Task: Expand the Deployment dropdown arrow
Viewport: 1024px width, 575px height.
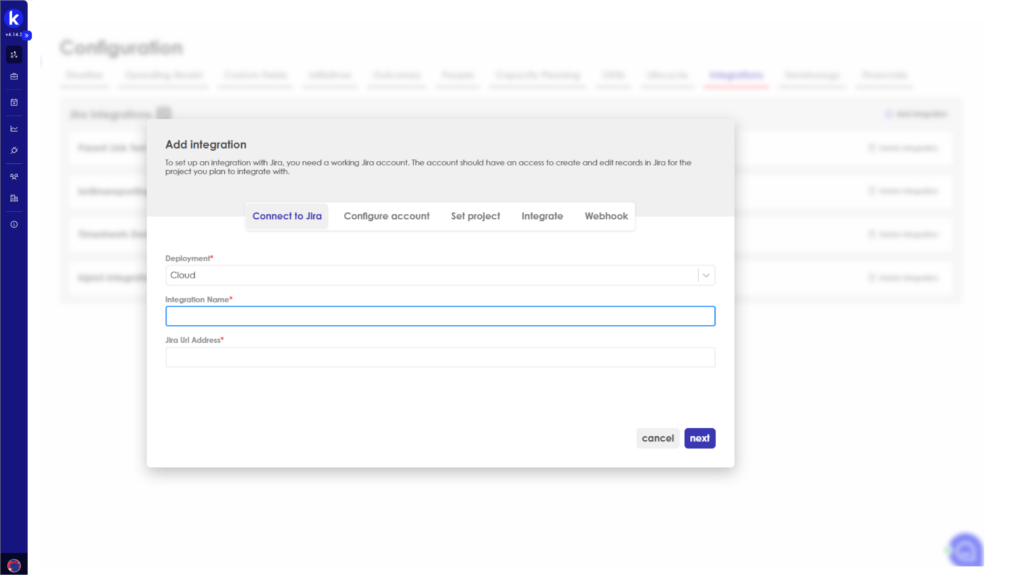Action: (x=706, y=275)
